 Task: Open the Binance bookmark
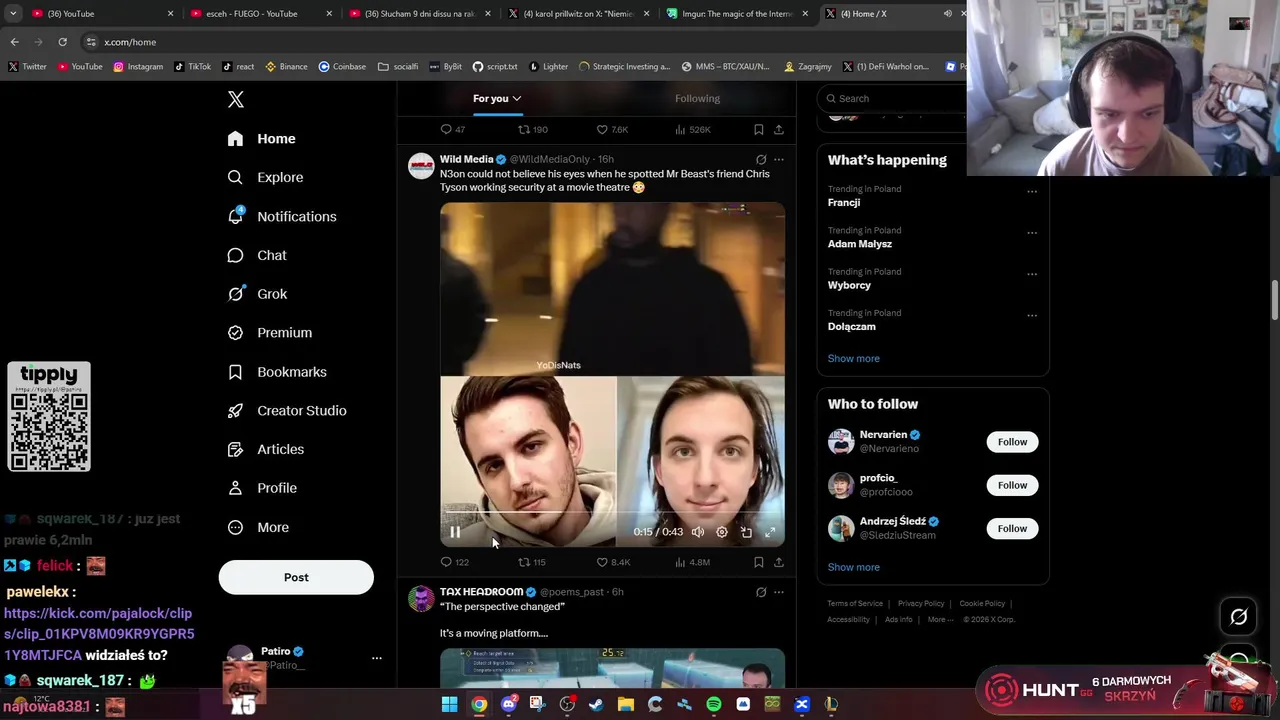tap(285, 67)
